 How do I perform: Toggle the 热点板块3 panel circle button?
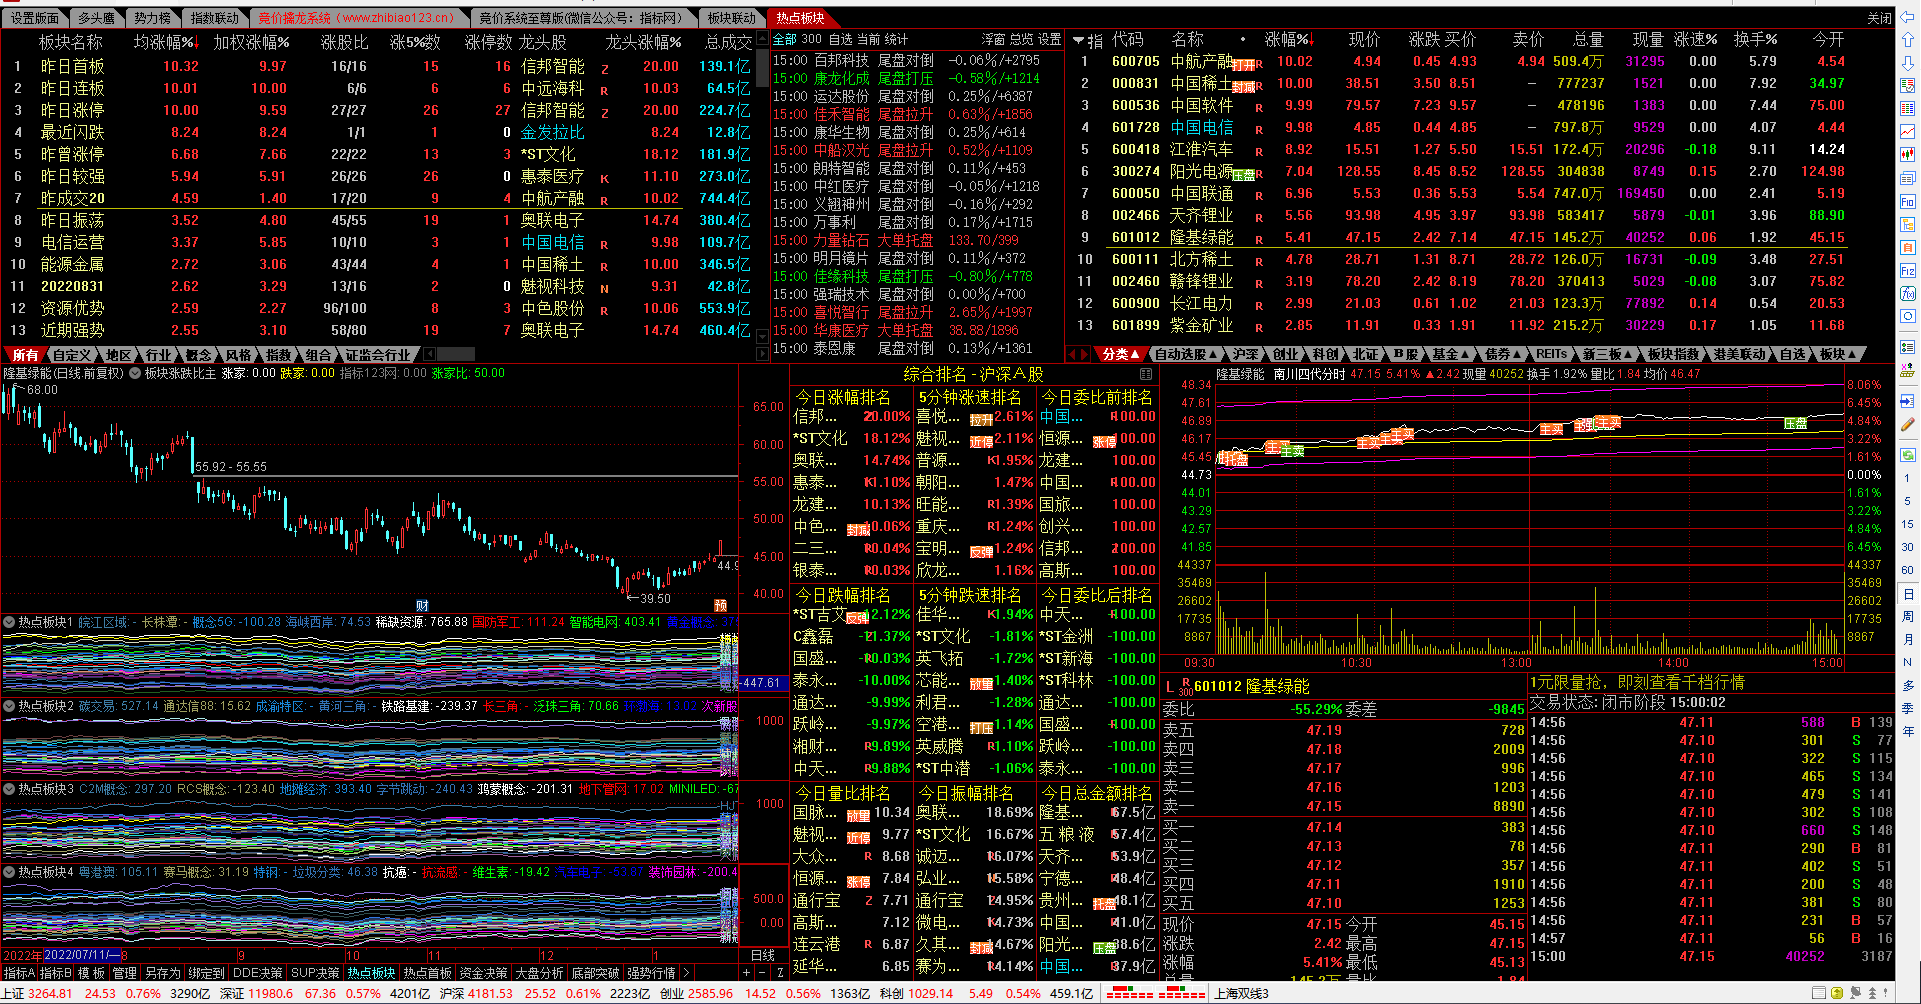click(9, 789)
